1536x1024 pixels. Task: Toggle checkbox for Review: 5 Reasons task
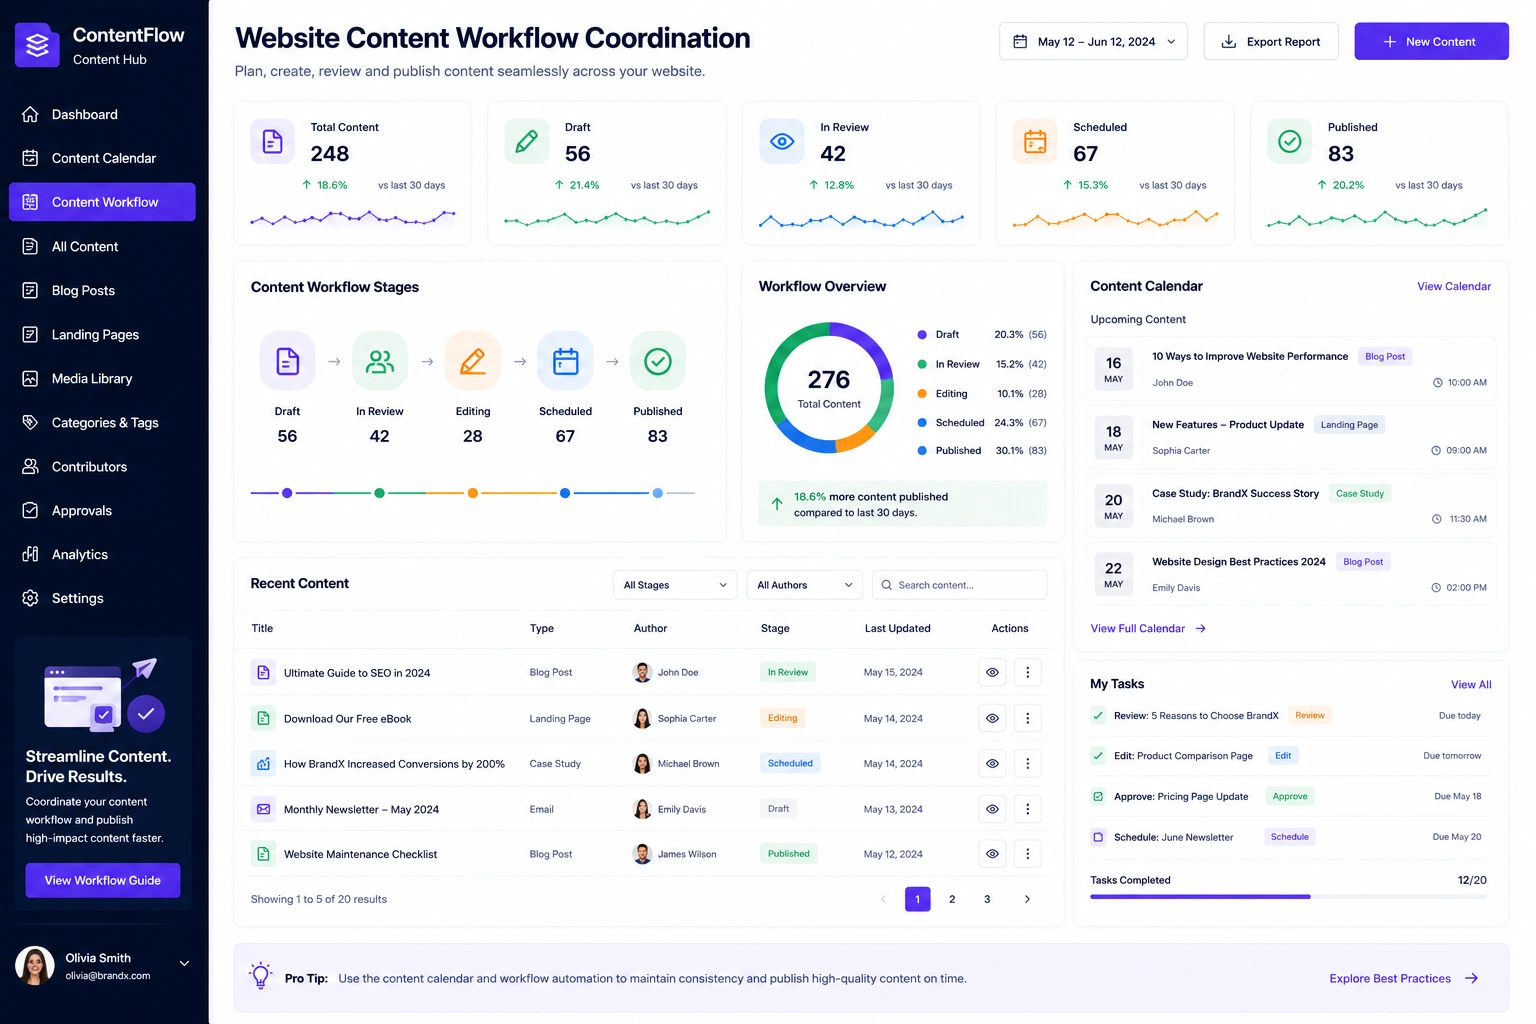(1098, 715)
